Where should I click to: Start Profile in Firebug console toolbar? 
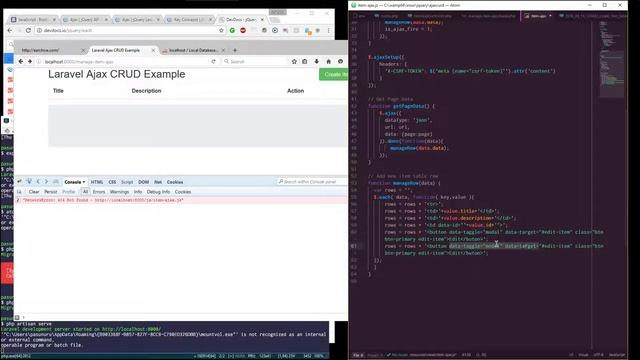[69, 192]
